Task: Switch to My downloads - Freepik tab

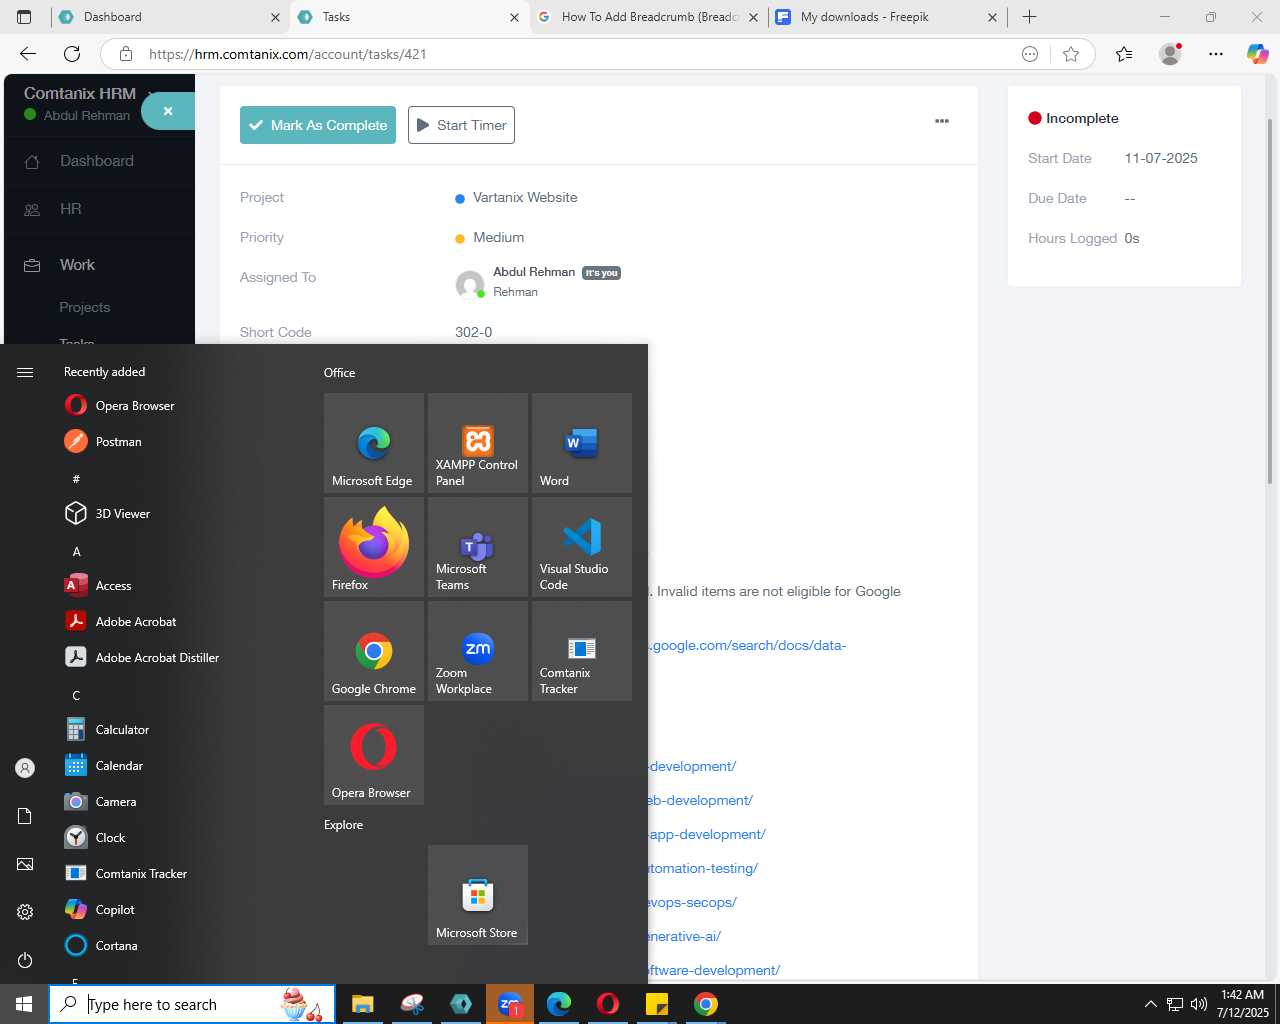Action: click(x=887, y=17)
